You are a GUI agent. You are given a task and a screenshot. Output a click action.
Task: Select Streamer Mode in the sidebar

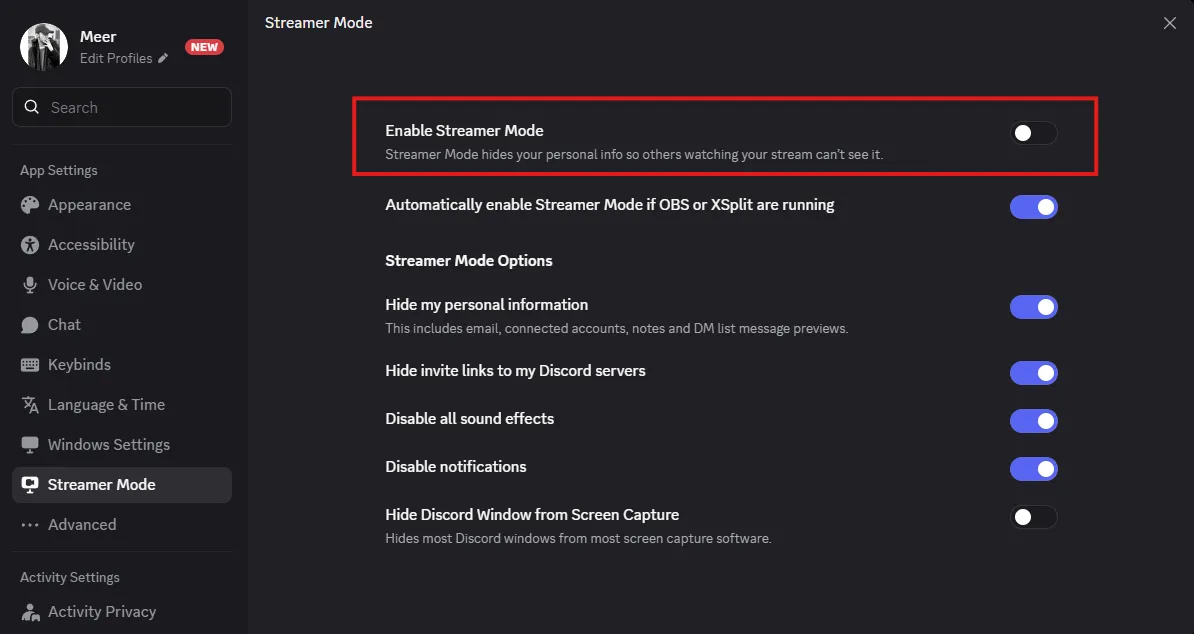(101, 485)
